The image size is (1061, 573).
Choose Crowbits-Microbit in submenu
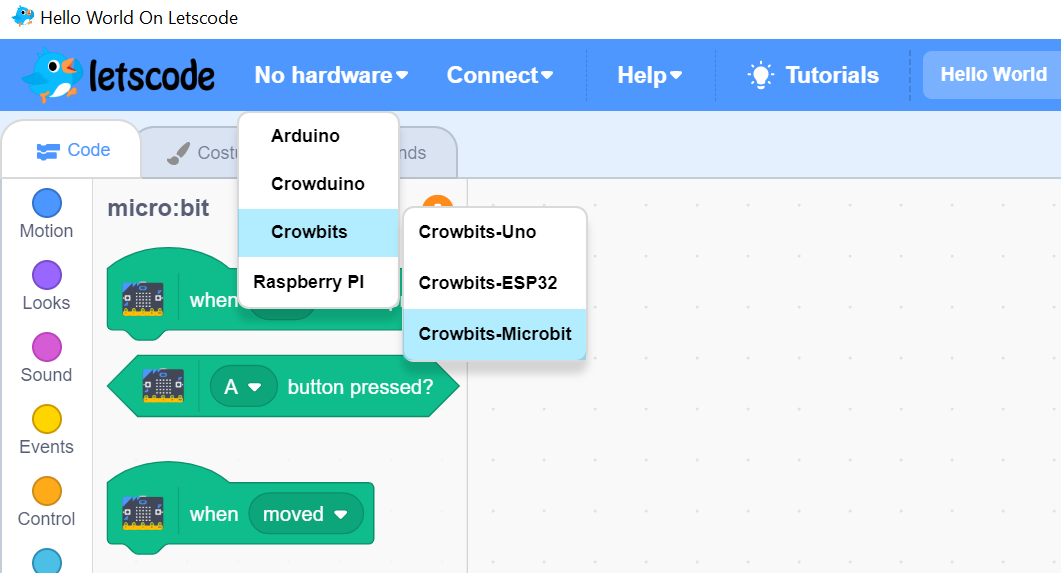click(x=495, y=334)
